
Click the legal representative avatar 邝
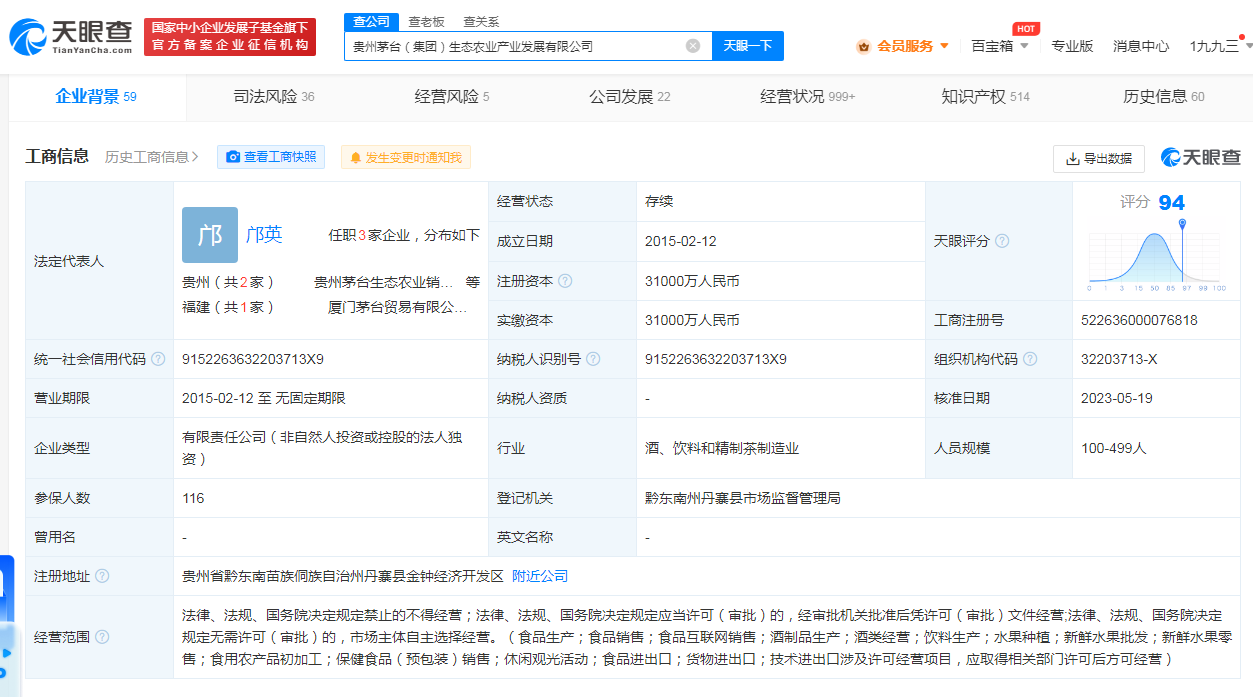click(x=210, y=235)
